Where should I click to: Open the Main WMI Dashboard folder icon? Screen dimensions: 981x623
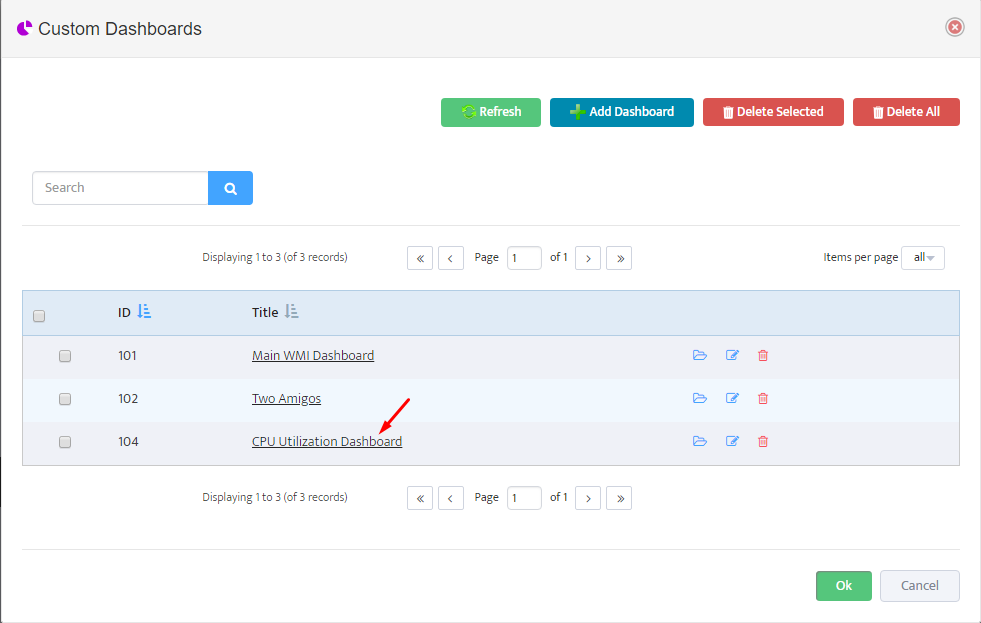pos(699,355)
